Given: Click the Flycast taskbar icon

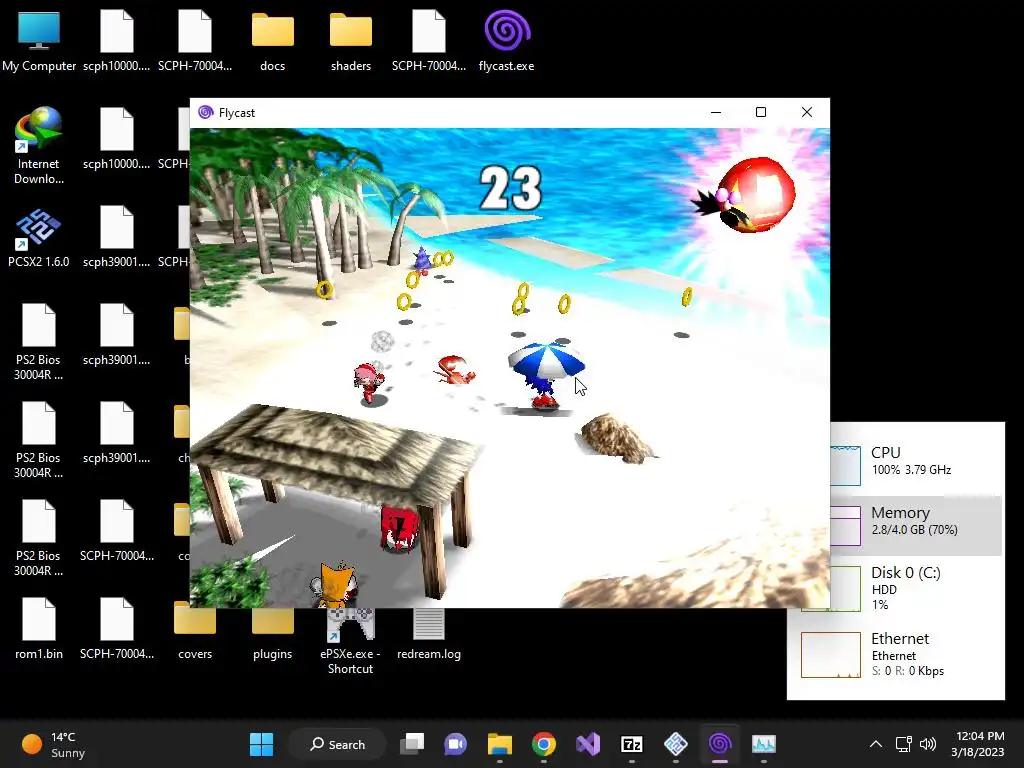Looking at the screenshot, I should click(720, 744).
